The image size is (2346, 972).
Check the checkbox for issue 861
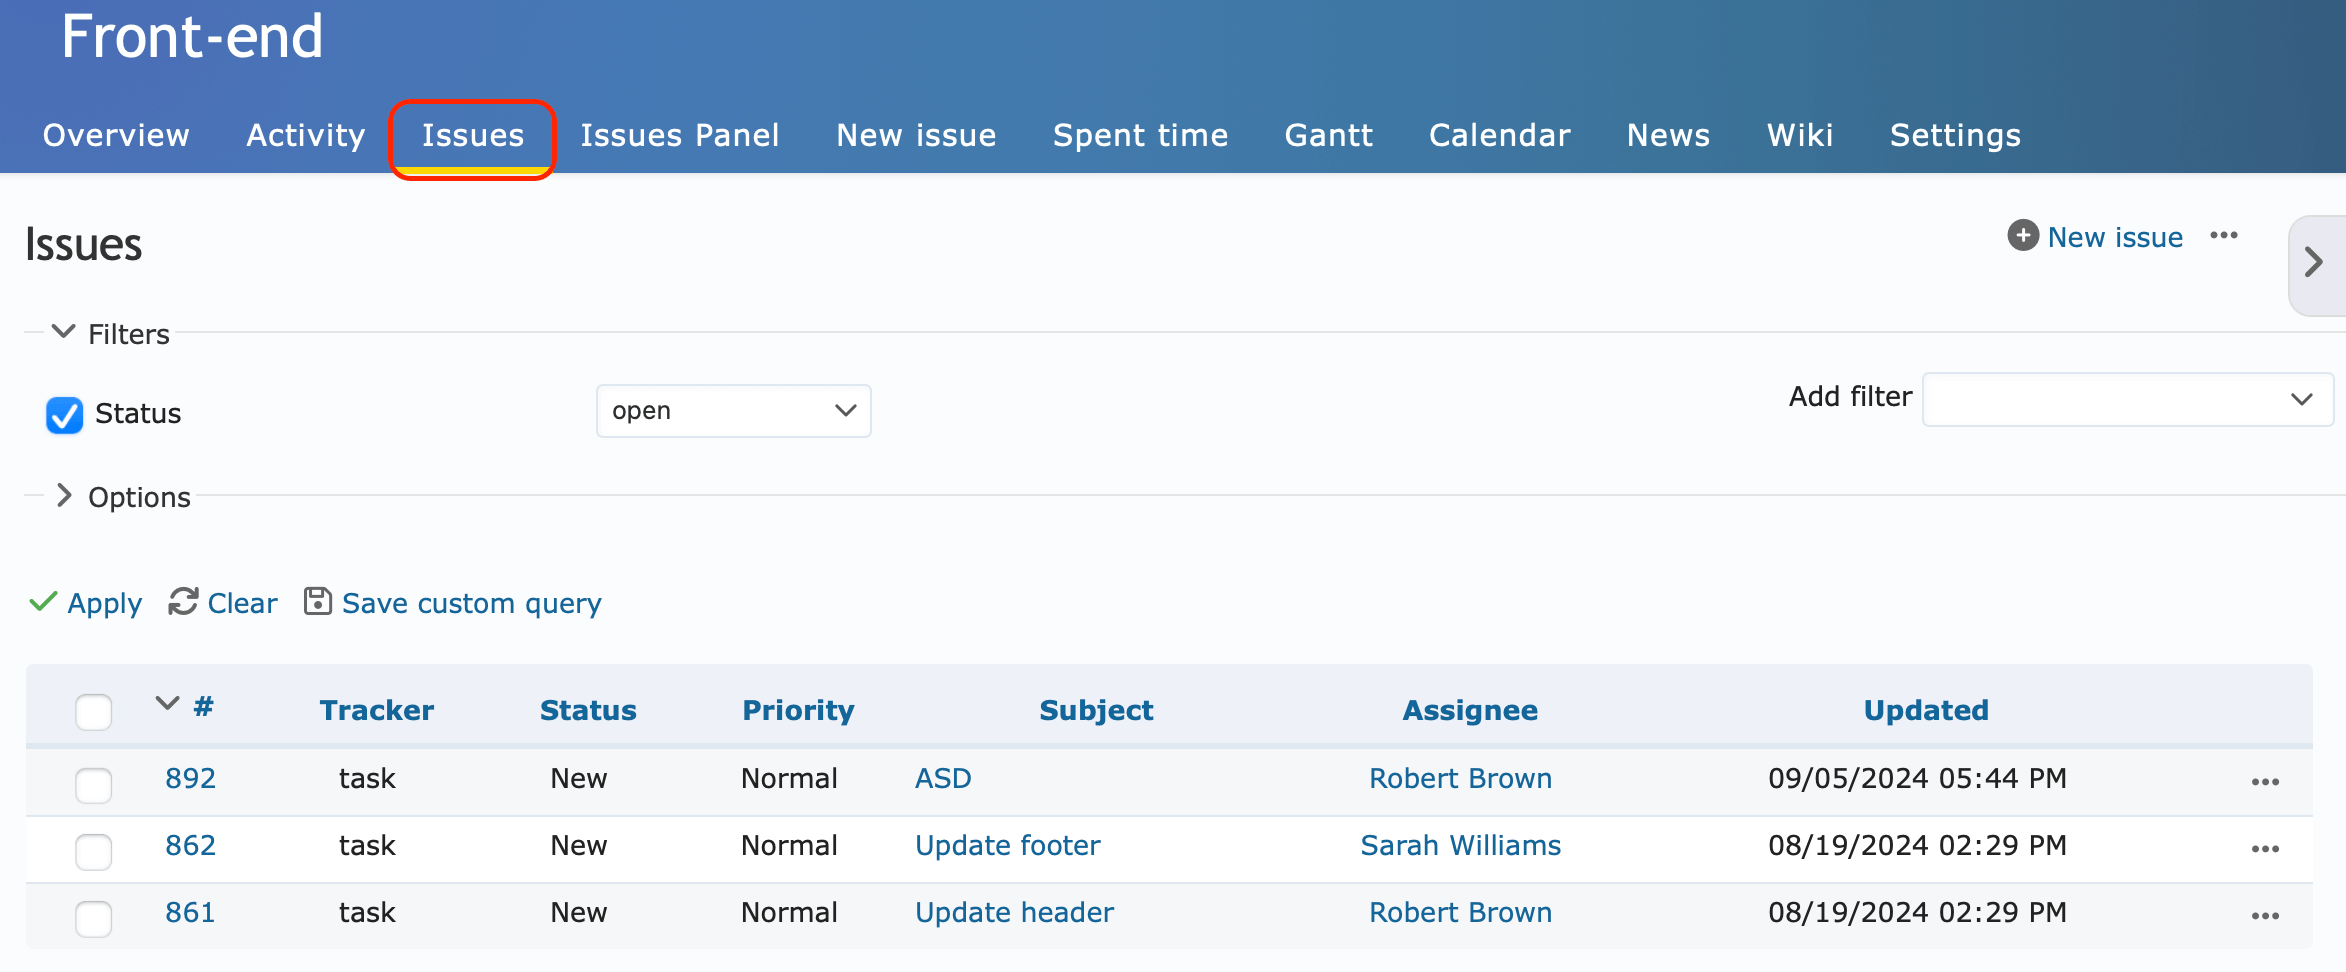tap(93, 919)
